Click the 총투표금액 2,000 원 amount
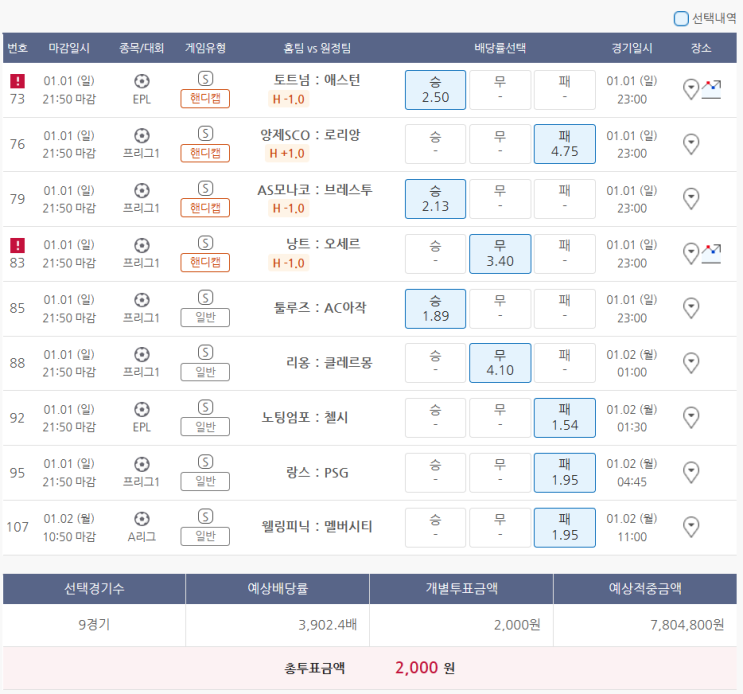 click(x=425, y=668)
